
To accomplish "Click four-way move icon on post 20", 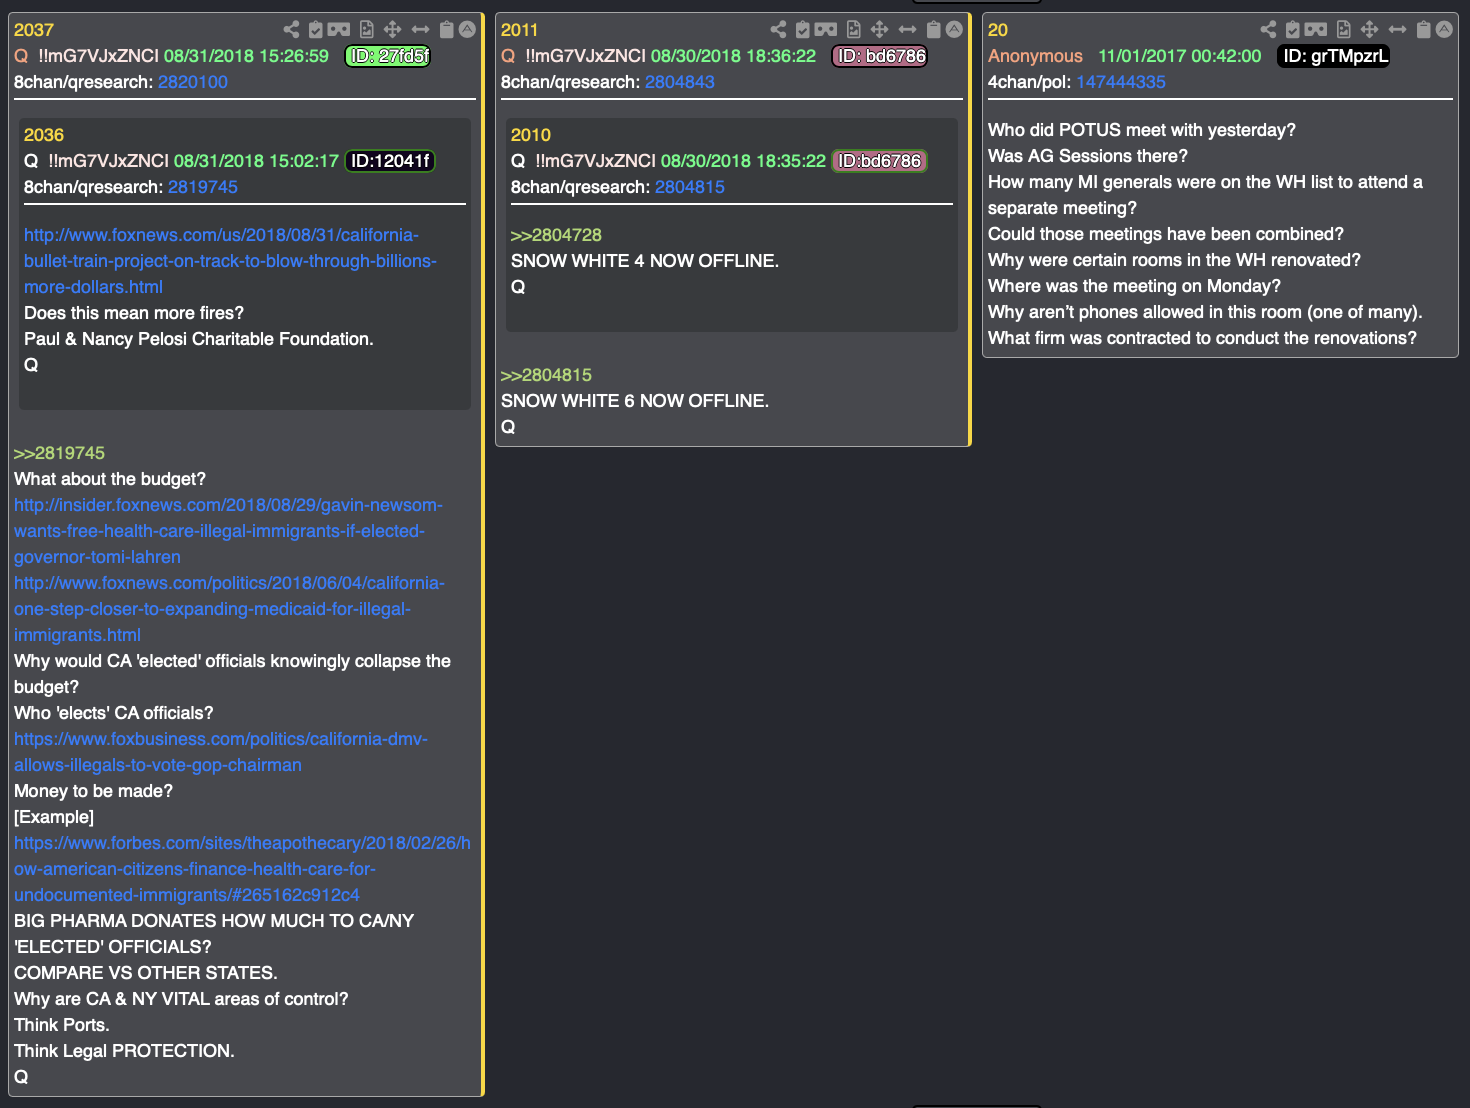I will click(x=1370, y=29).
